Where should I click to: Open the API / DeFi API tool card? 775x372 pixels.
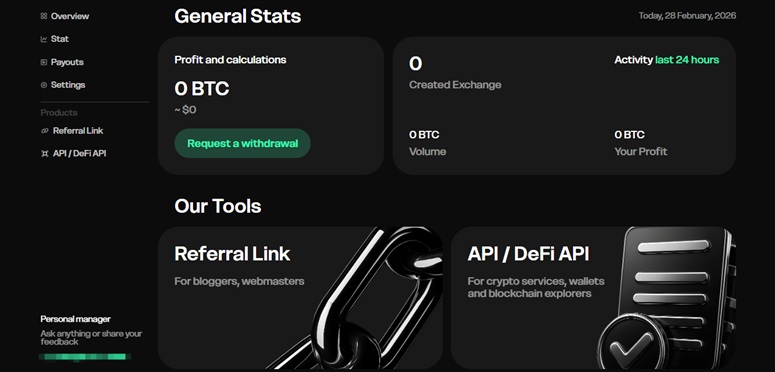click(593, 298)
